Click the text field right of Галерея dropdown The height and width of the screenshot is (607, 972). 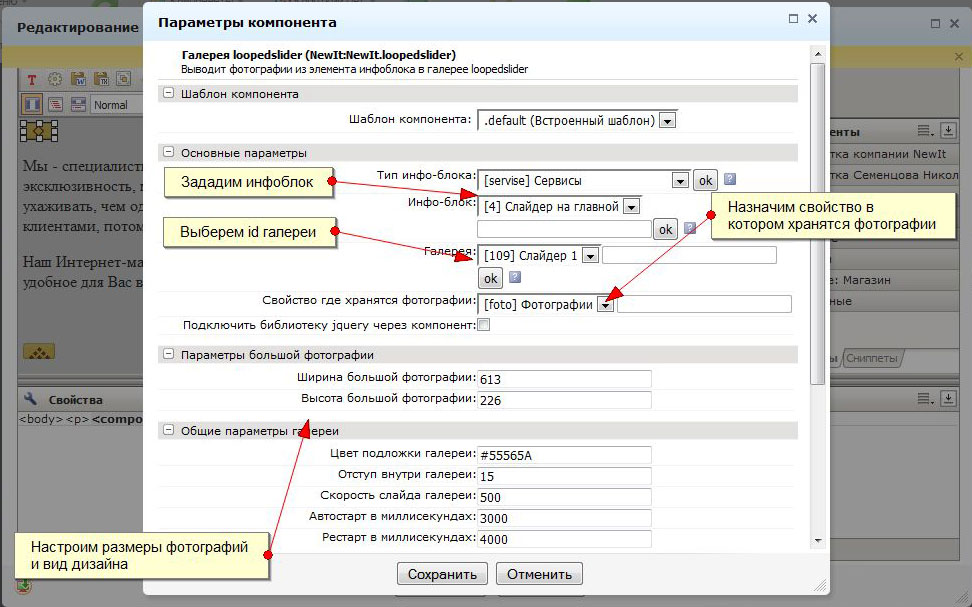pos(689,255)
